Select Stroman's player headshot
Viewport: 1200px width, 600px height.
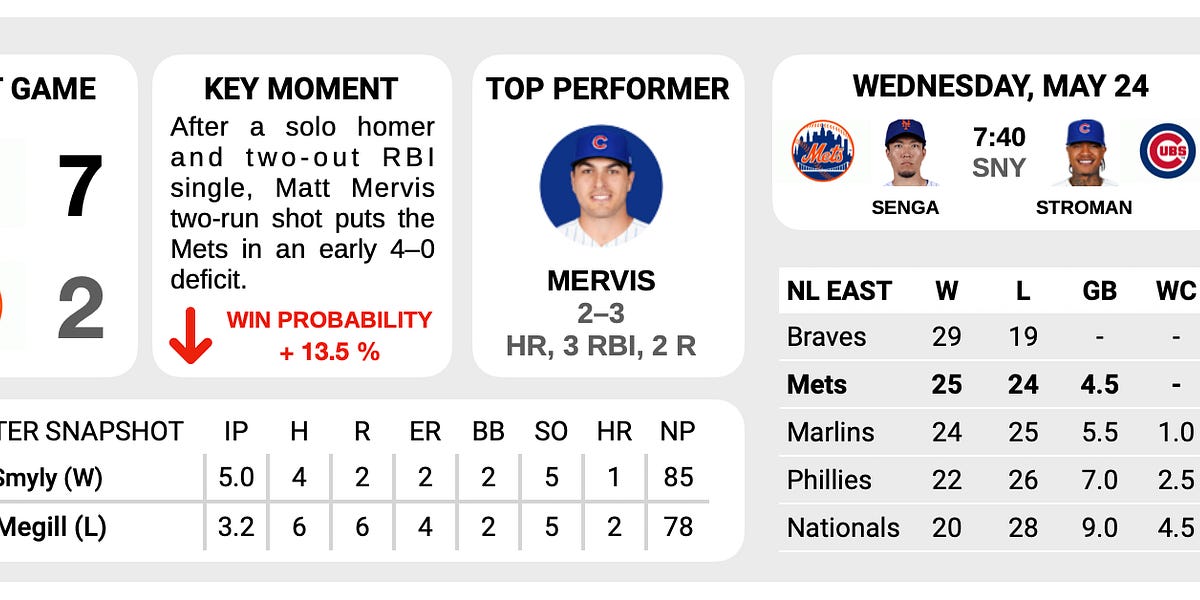click(x=1085, y=152)
